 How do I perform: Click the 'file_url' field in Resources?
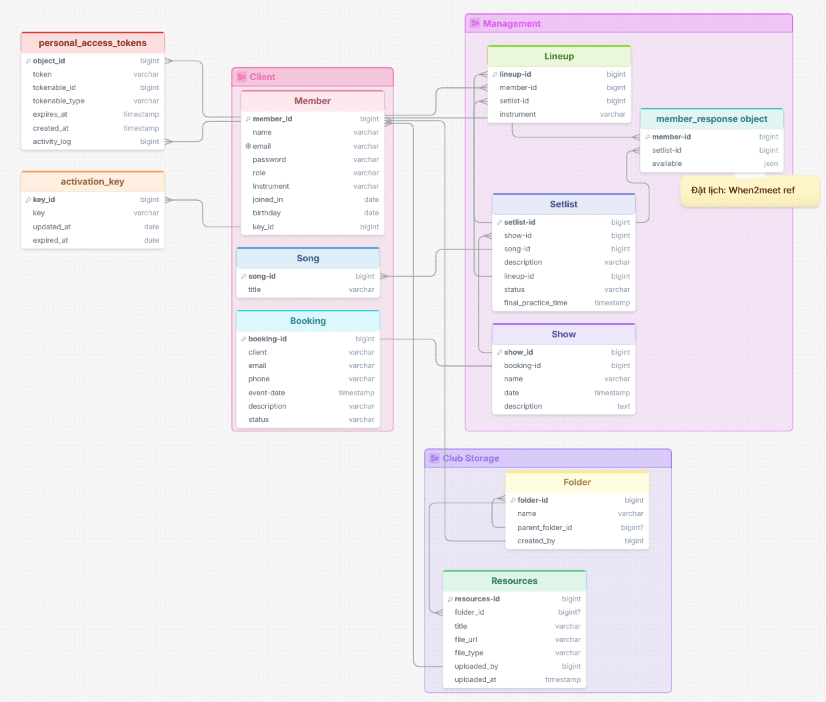pos(514,640)
